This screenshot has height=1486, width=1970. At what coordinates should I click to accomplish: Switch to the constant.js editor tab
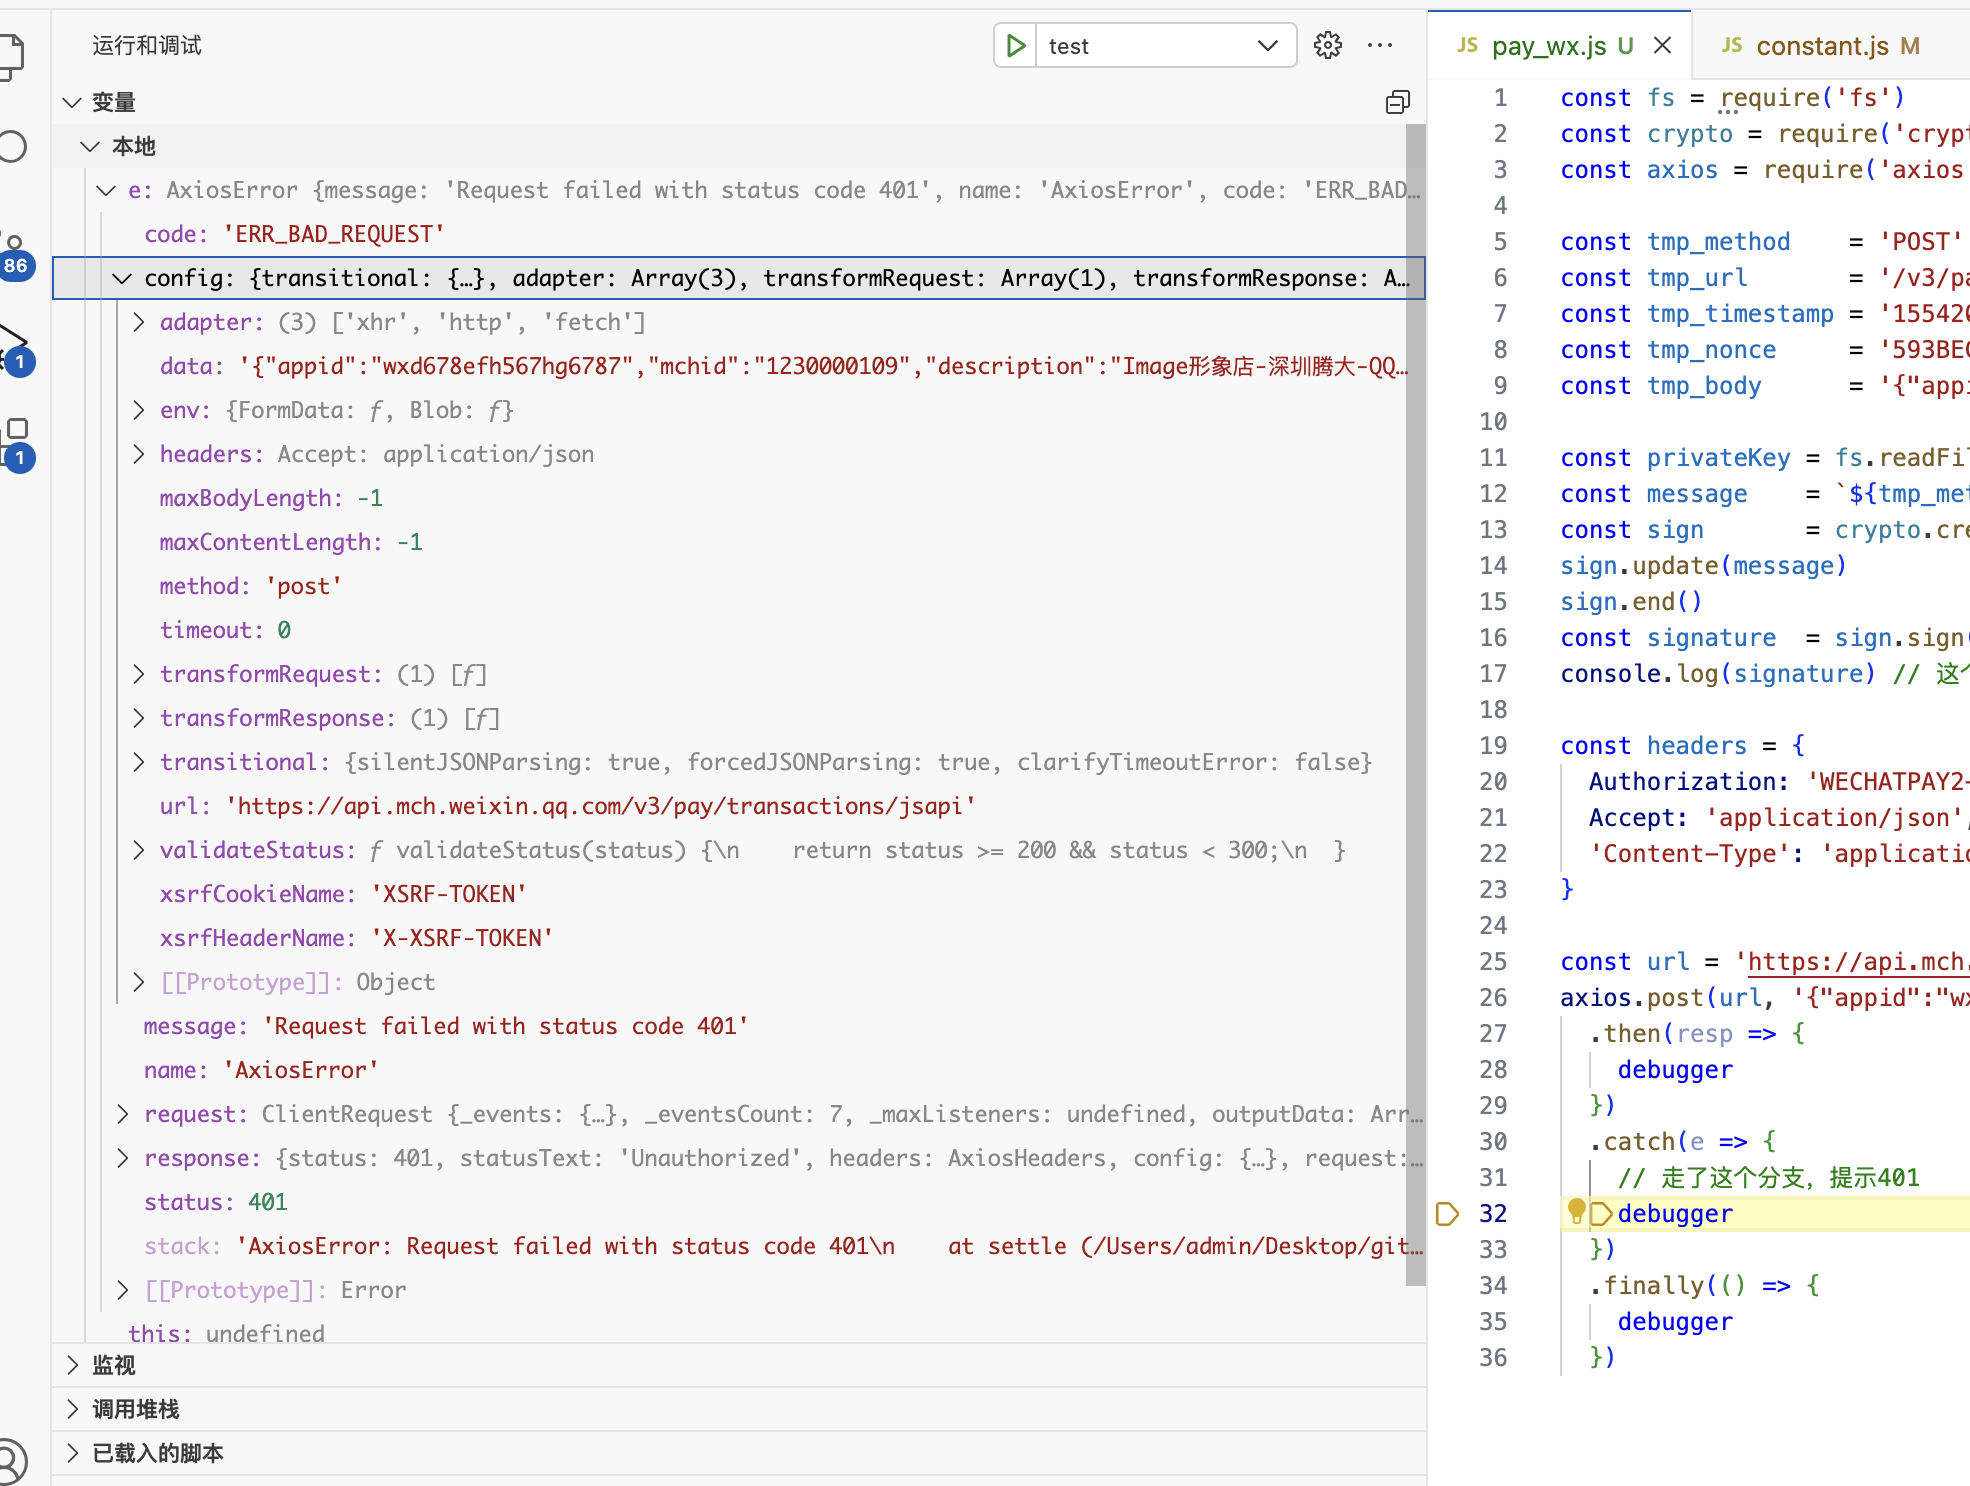tap(1820, 46)
